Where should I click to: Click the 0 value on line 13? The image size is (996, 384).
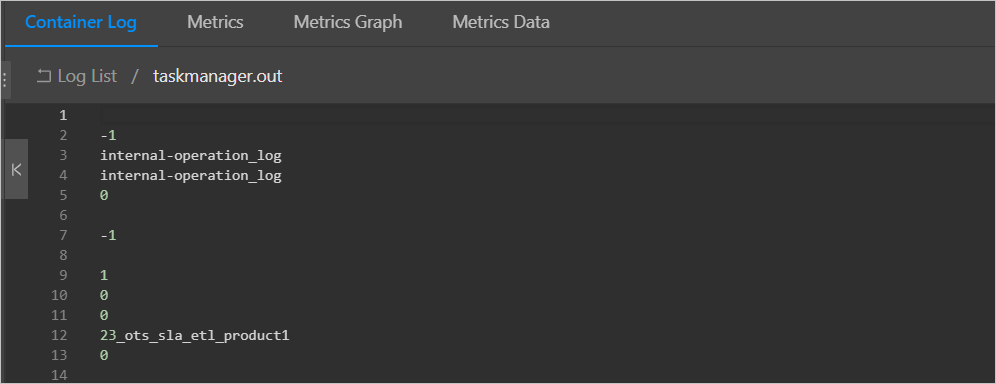click(104, 355)
